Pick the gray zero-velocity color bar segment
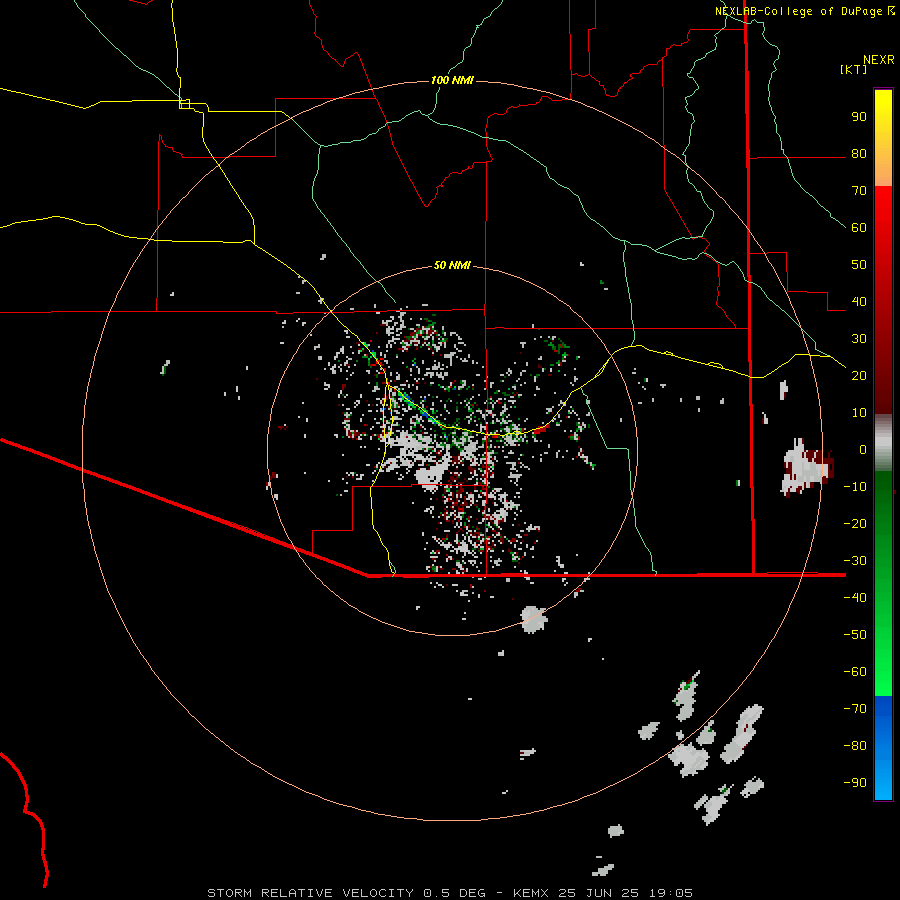Image resolution: width=900 pixels, height=900 pixels. (883, 443)
